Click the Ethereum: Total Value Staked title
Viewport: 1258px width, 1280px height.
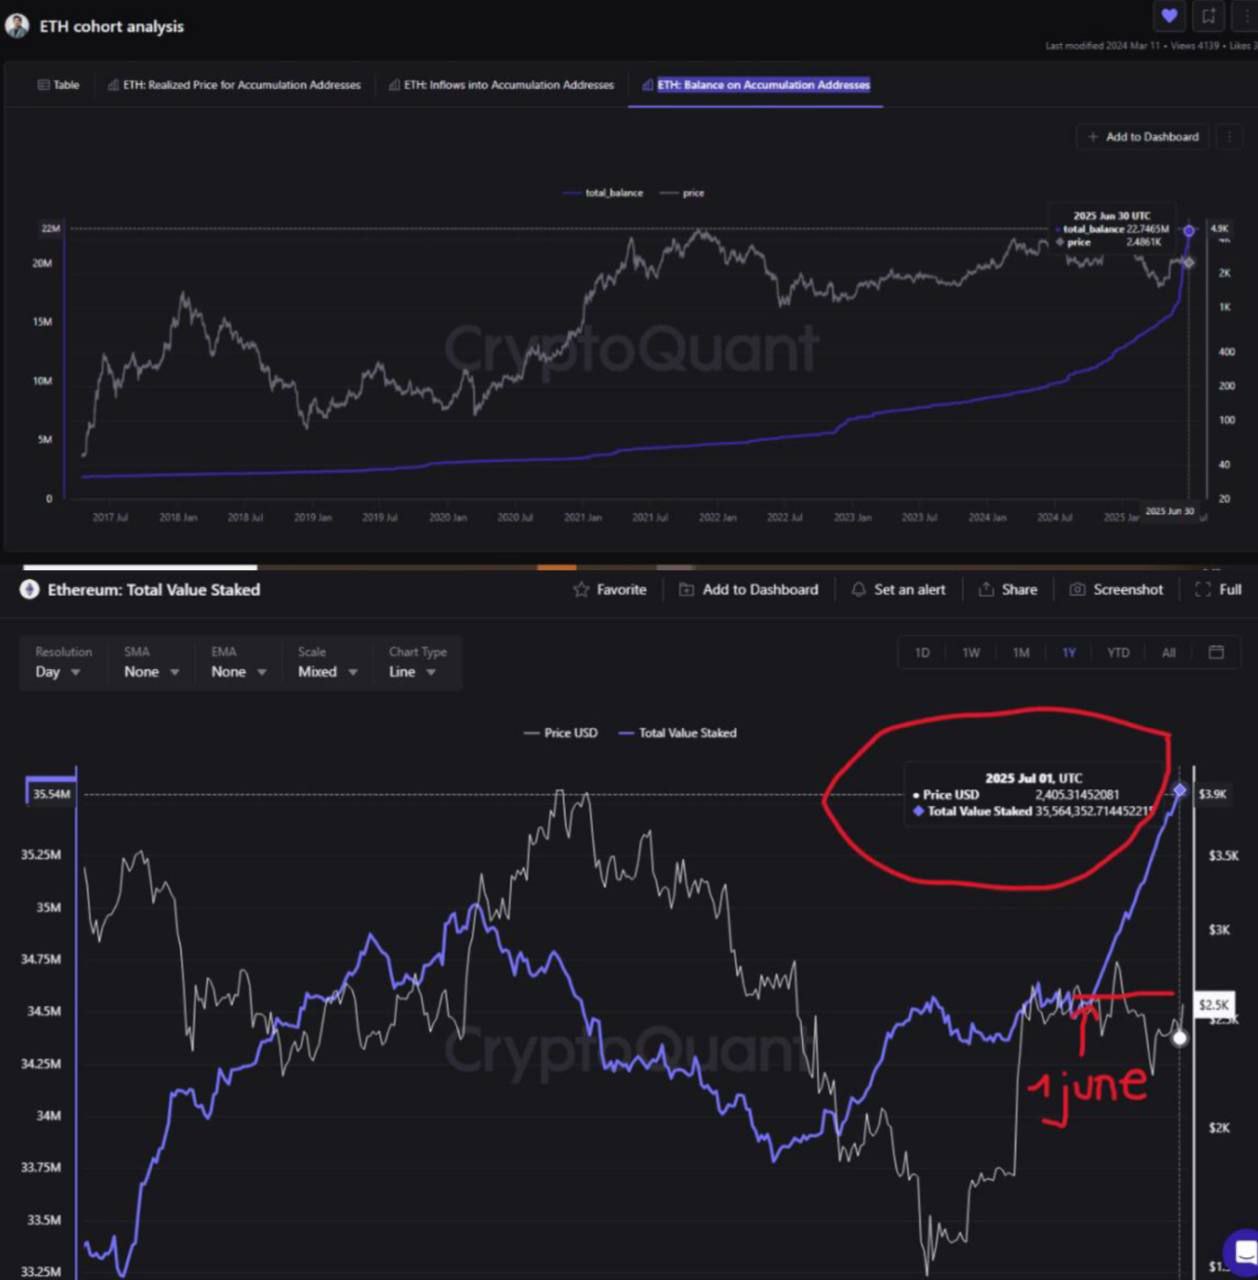pyautogui.click(x=154, y=590)
